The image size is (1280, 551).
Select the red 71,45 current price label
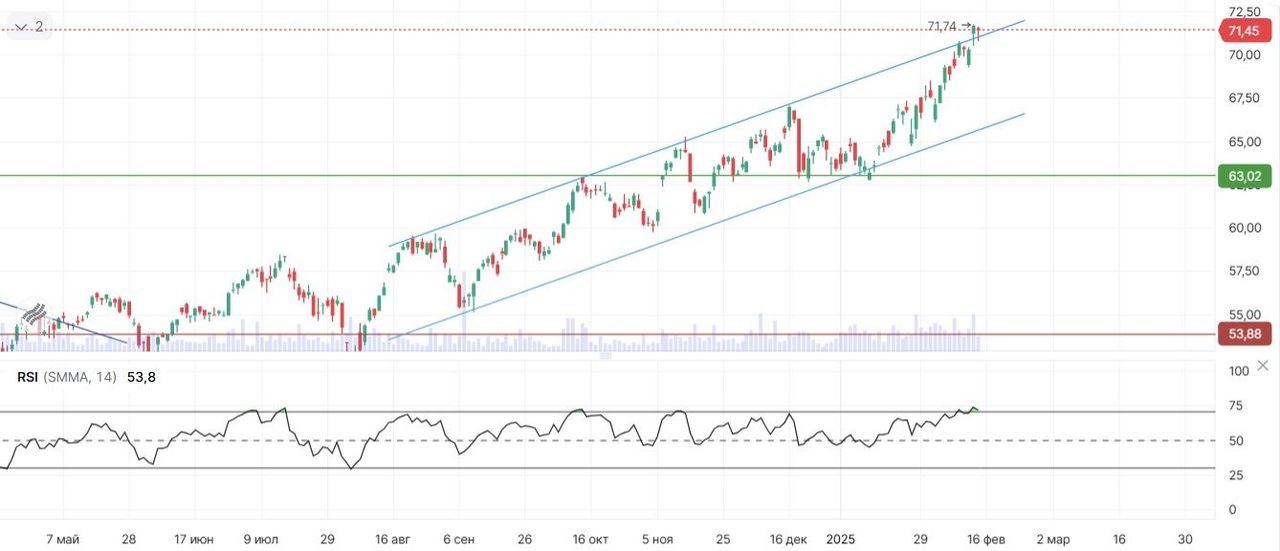(x=1243, y=31)
